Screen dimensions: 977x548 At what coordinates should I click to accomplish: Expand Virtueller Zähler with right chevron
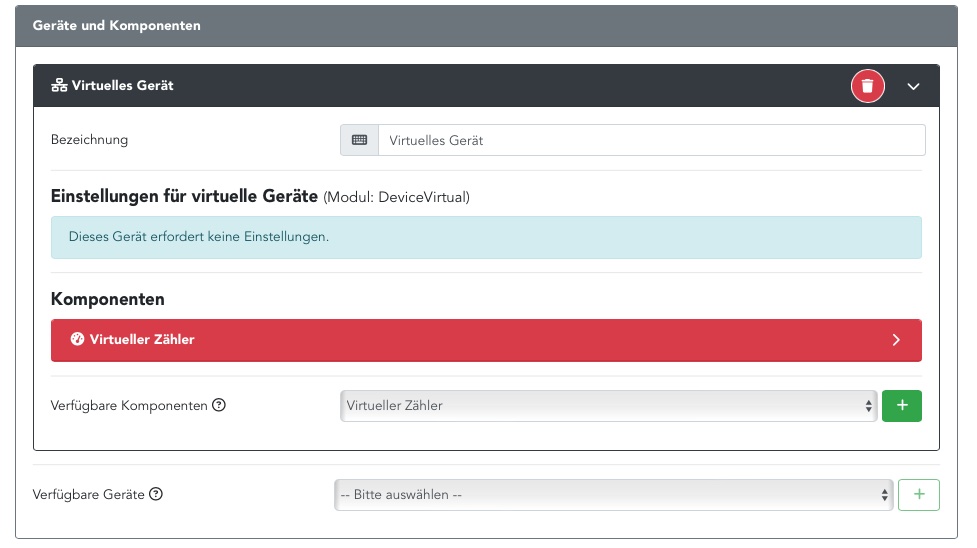[896, 340]
